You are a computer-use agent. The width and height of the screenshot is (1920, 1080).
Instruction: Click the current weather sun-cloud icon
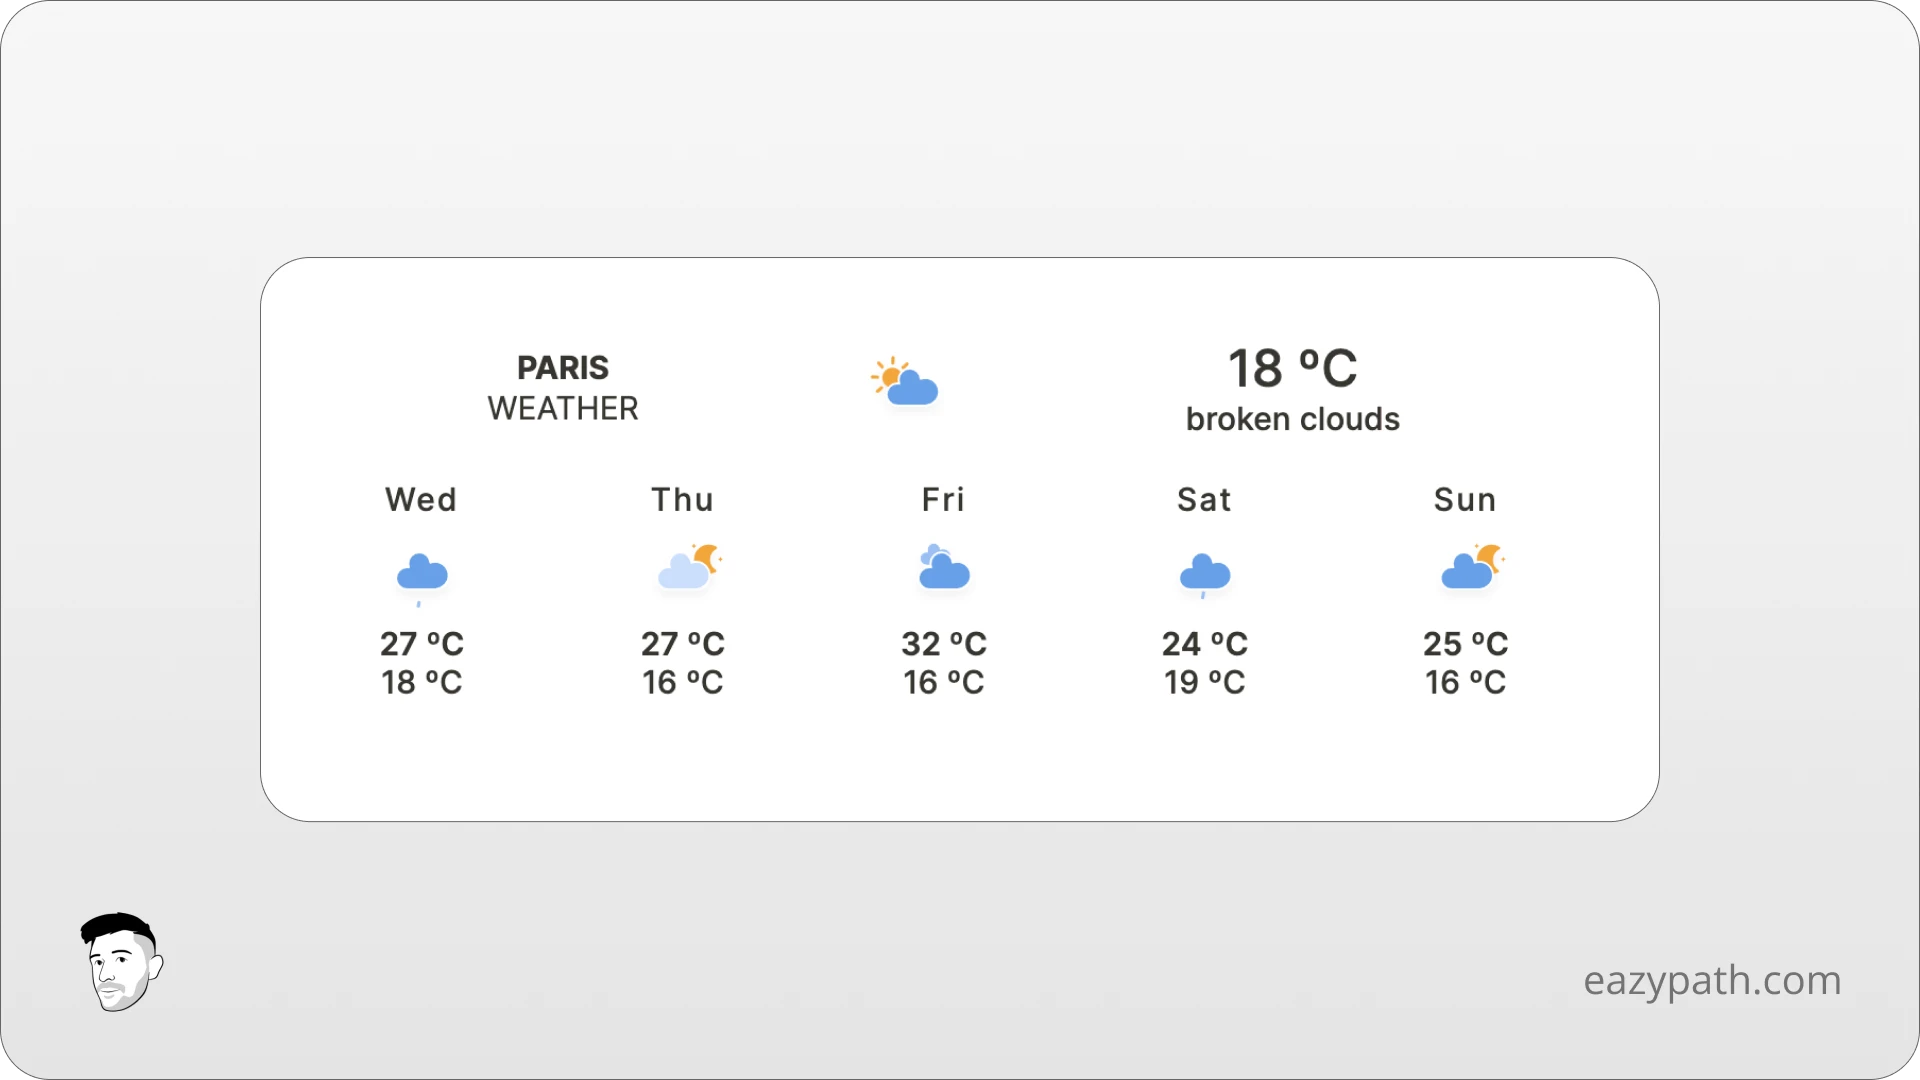pyautogui.click(x=905, y=382)
